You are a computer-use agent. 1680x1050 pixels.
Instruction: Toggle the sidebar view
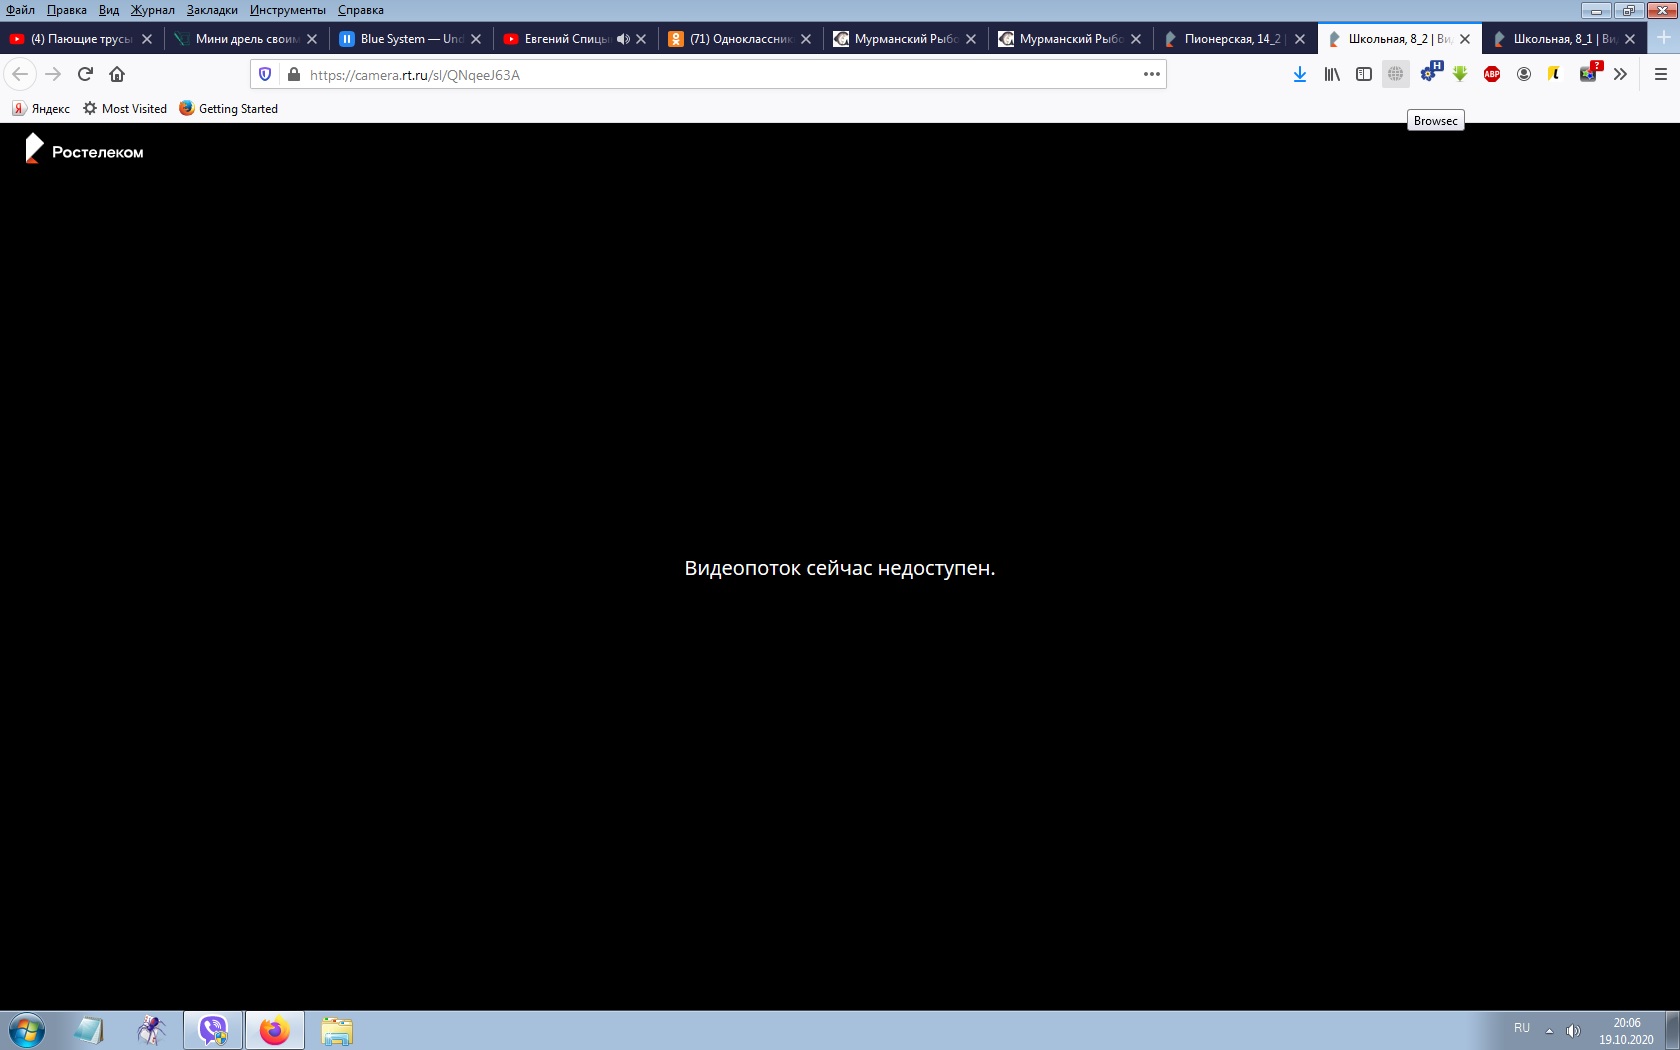coord(1363,74)
